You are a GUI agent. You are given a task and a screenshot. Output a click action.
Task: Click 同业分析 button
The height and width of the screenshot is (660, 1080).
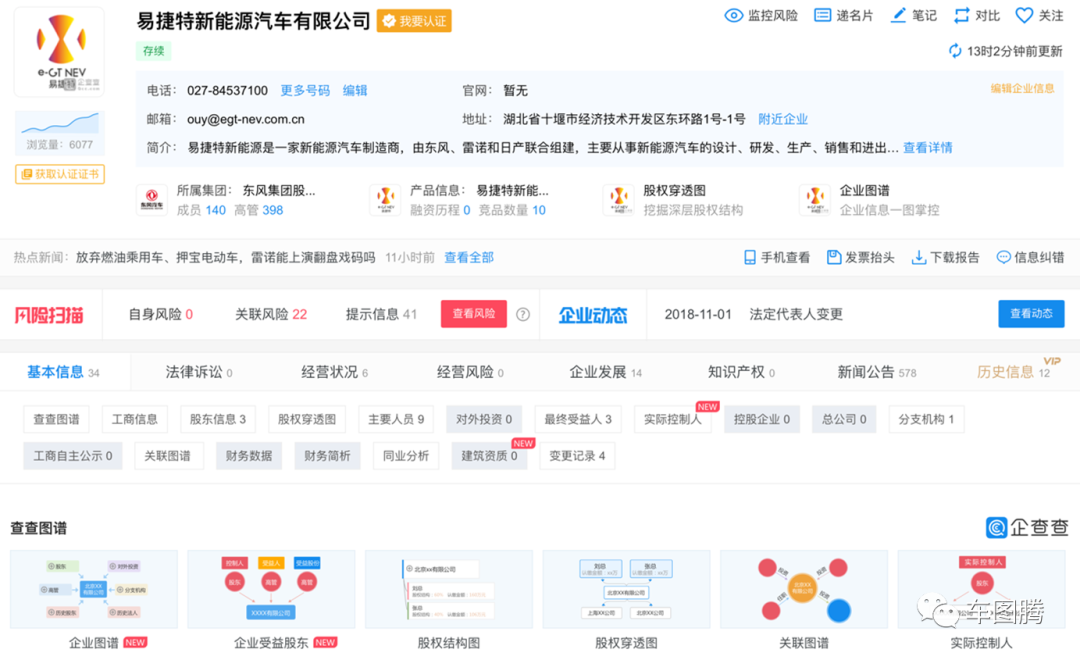click(406, 455)
